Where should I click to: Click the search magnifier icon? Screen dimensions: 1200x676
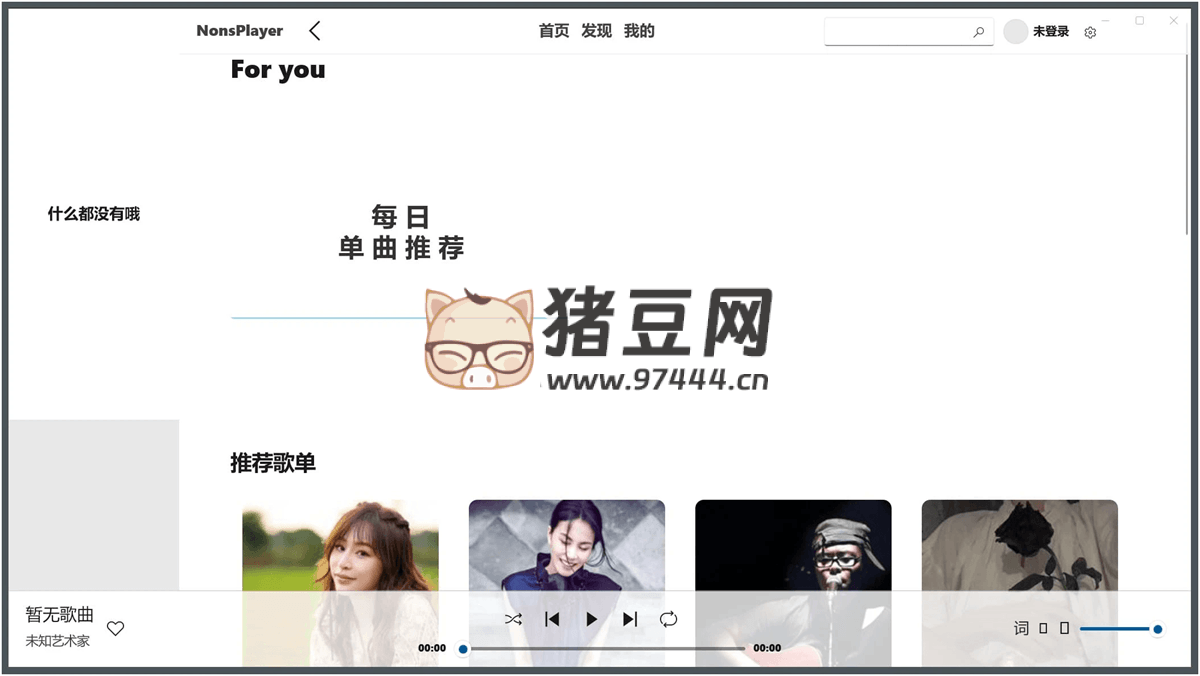point(979,31)
